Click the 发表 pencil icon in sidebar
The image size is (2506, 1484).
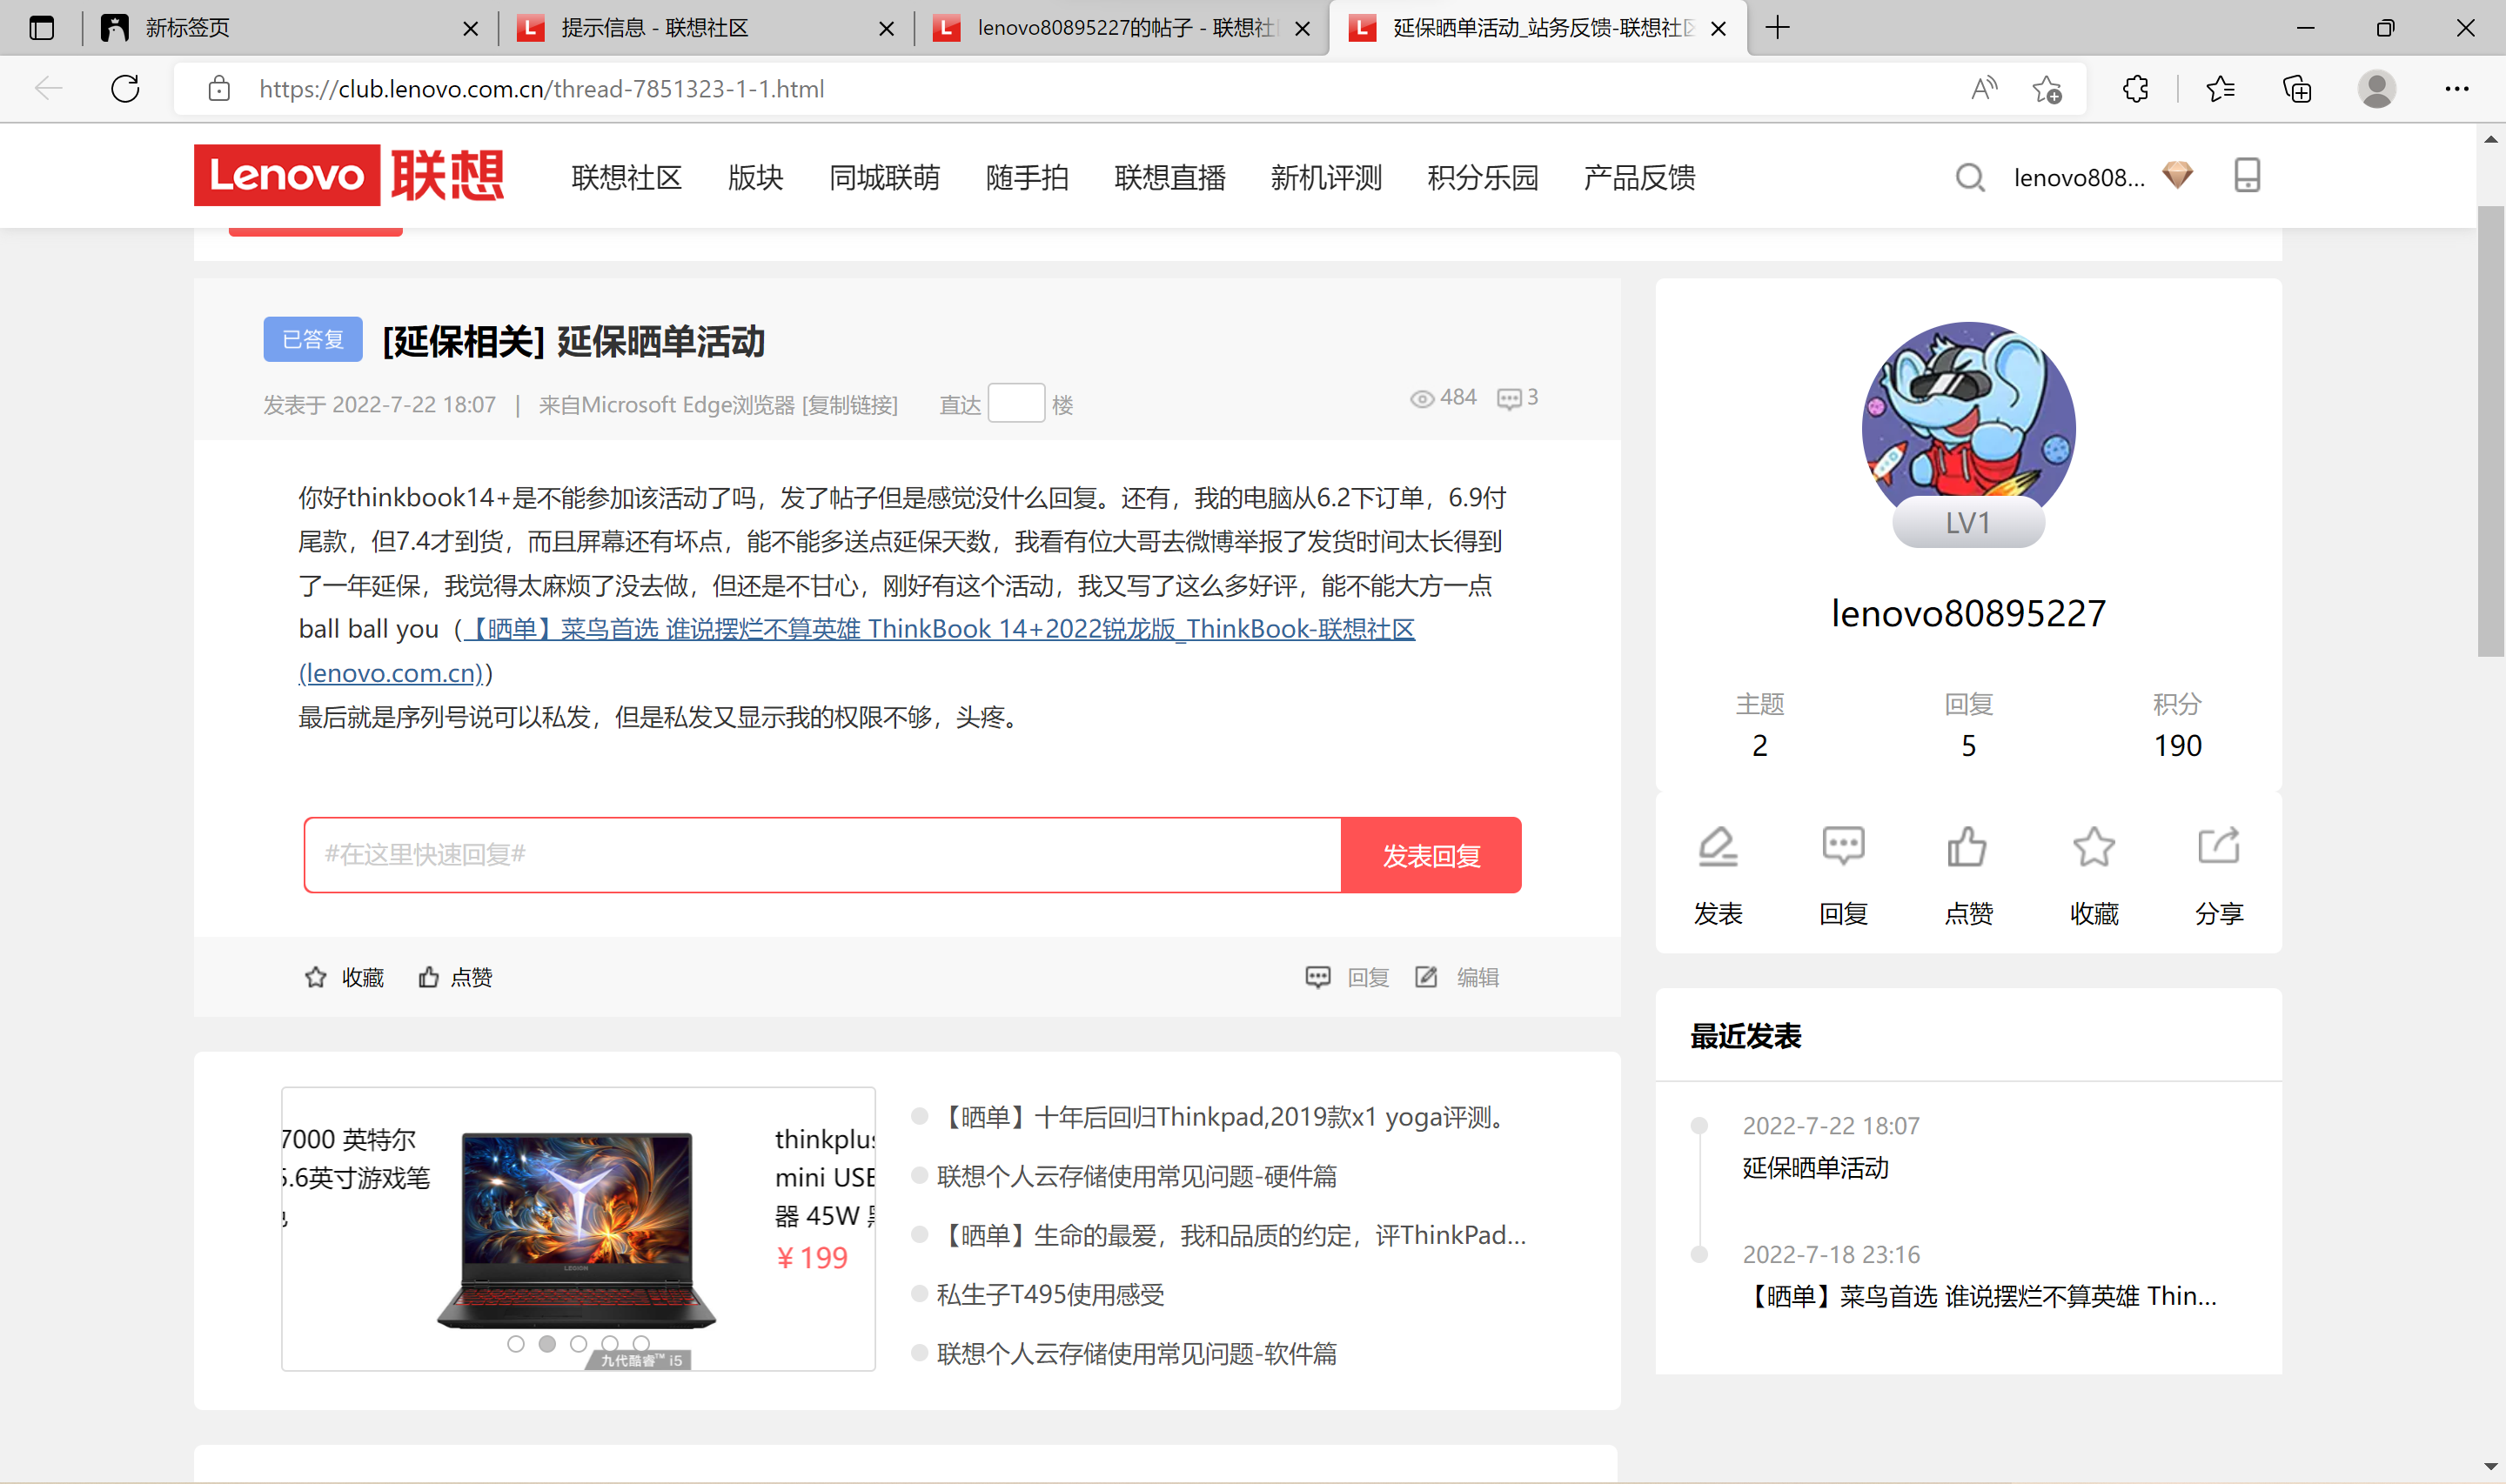1718,847
